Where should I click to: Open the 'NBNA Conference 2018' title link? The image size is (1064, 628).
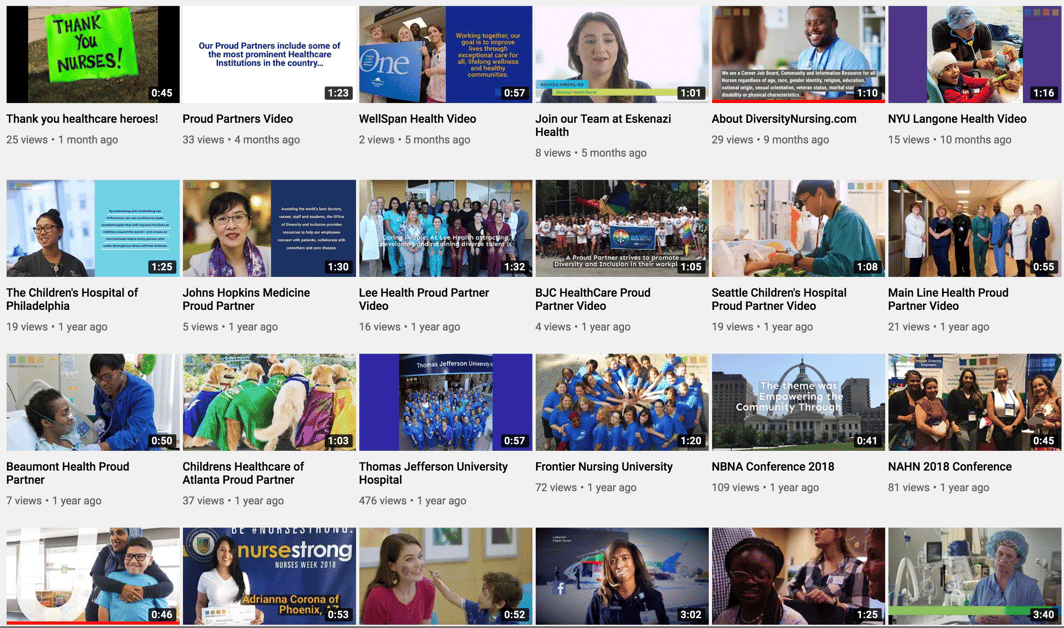point(773,466)
